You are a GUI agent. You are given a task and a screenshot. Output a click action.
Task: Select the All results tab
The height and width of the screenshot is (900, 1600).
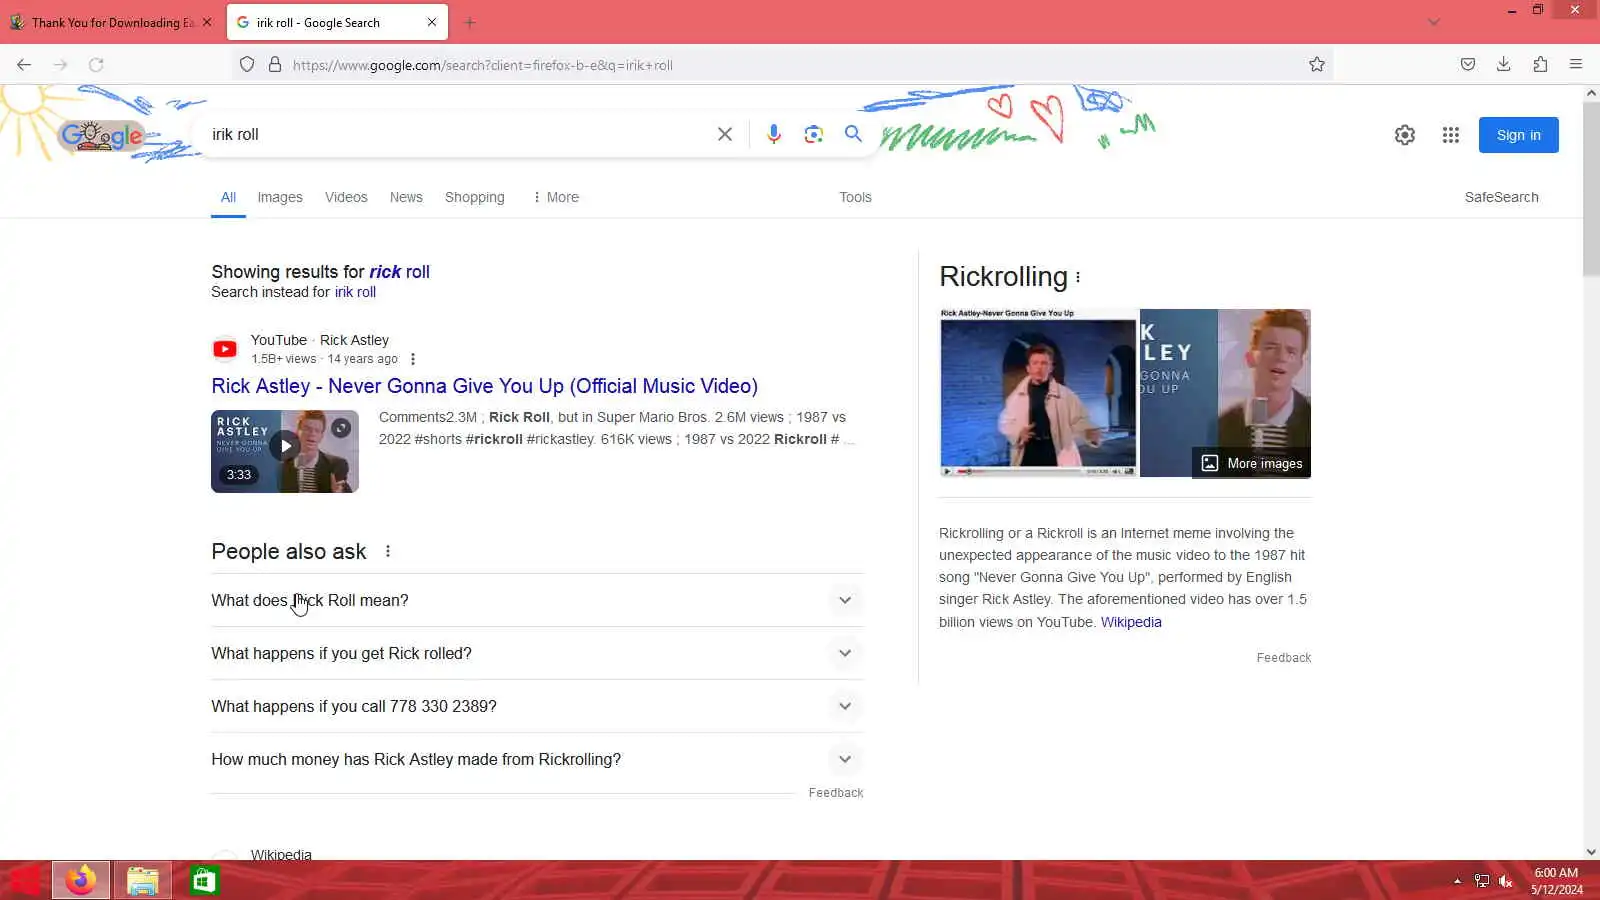point(228,197)
